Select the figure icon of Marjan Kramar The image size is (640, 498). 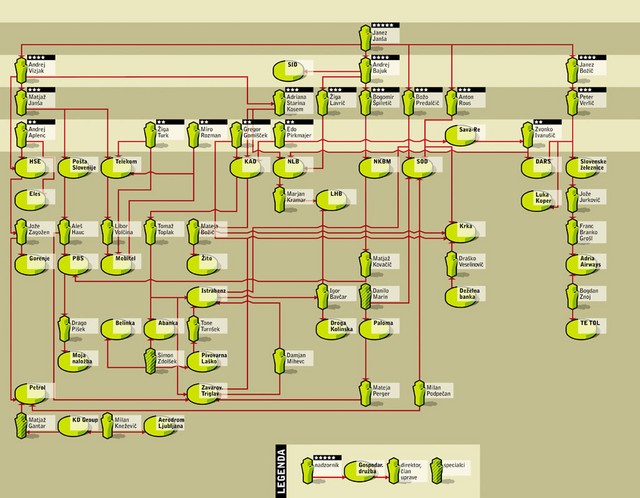point(279,200)
